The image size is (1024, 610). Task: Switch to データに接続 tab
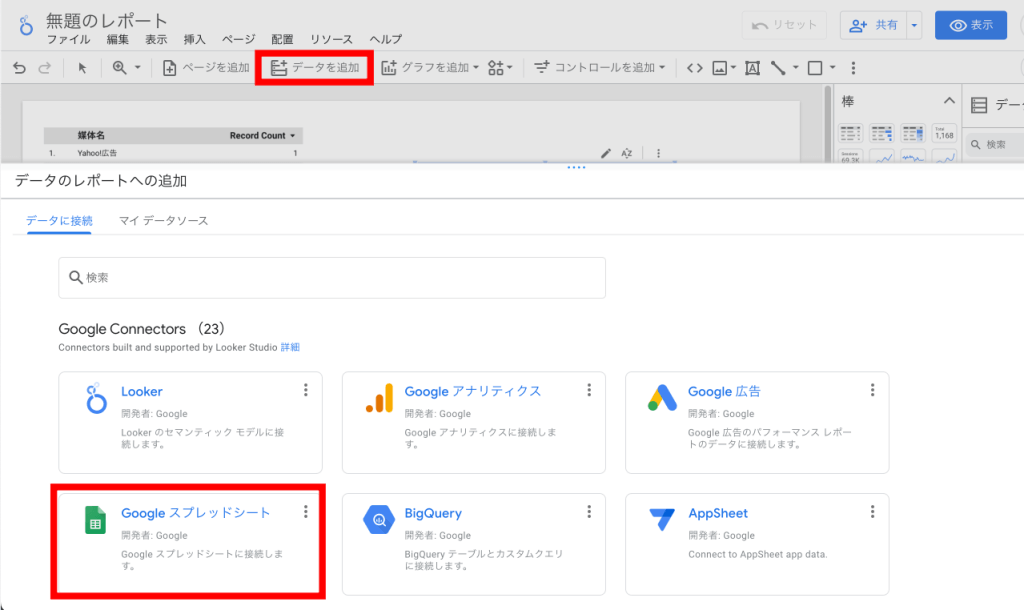[59, 221]
